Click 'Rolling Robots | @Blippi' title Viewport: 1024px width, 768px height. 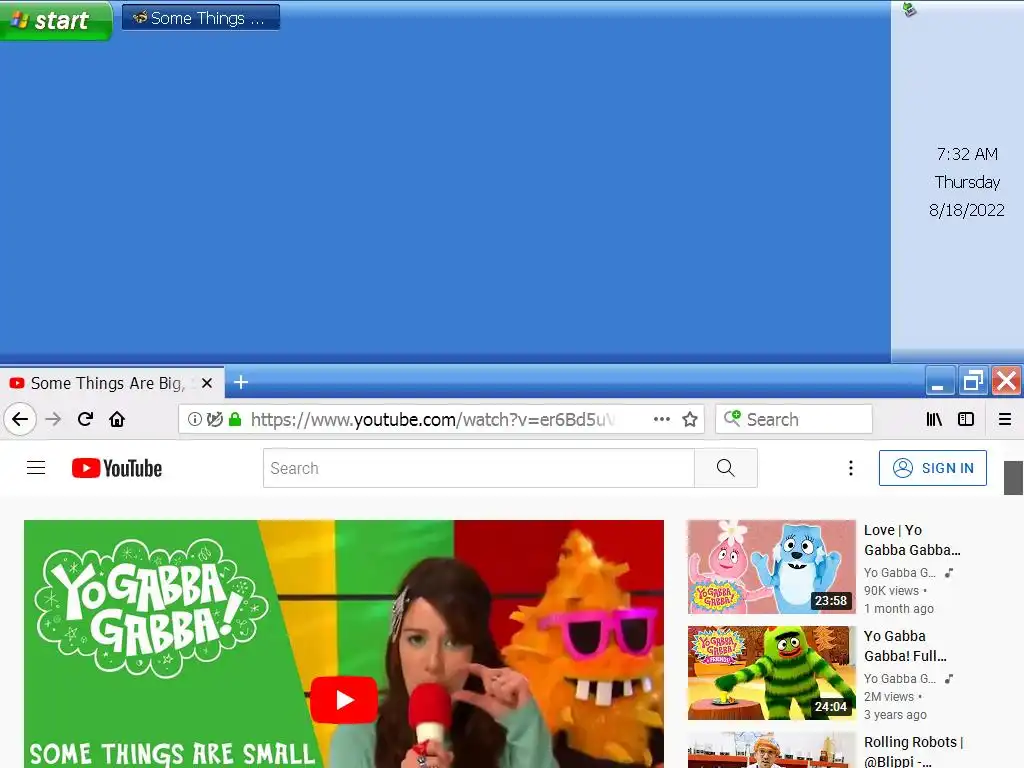coord(913,751)
